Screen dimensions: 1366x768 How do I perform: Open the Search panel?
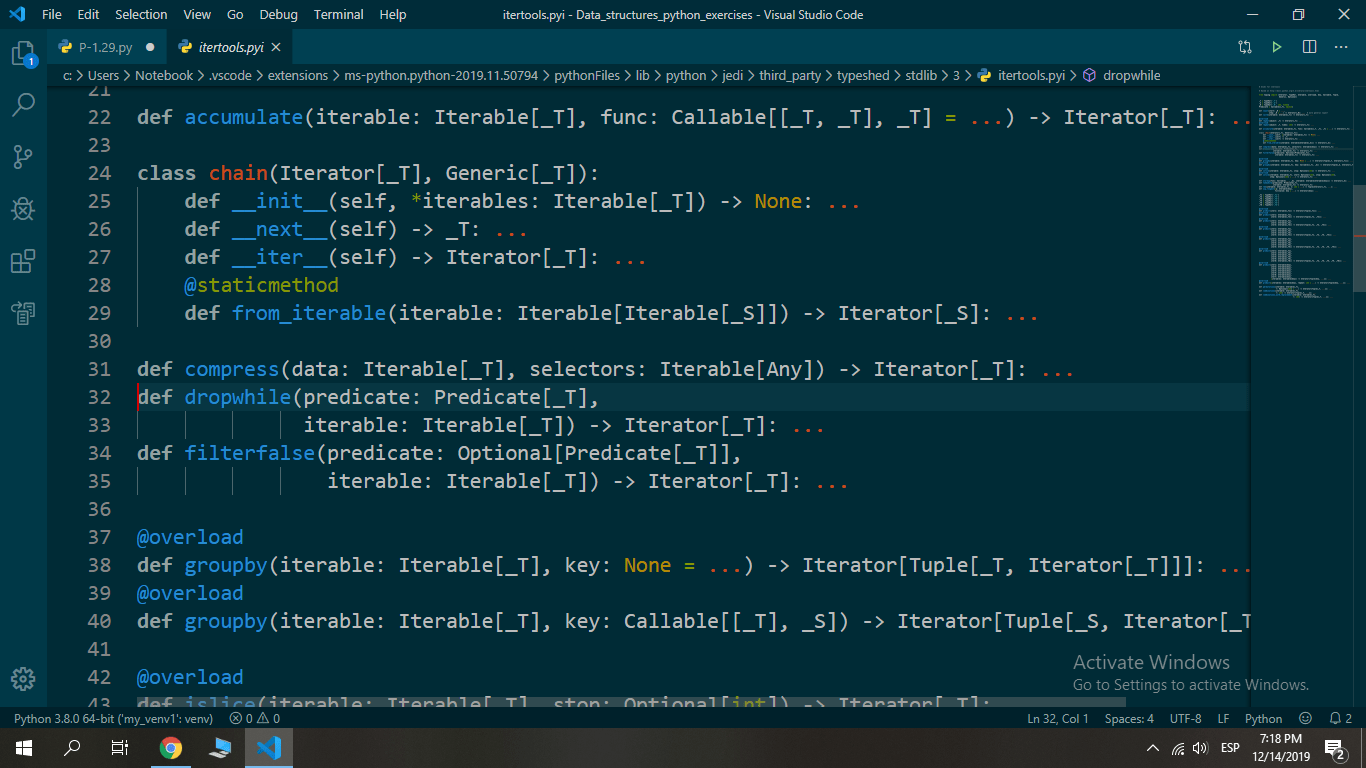tap(24, 104)
